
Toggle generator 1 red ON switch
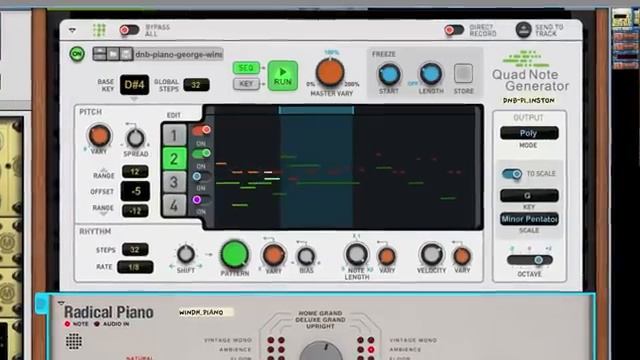pyautogui.click(x=201, y=130)
